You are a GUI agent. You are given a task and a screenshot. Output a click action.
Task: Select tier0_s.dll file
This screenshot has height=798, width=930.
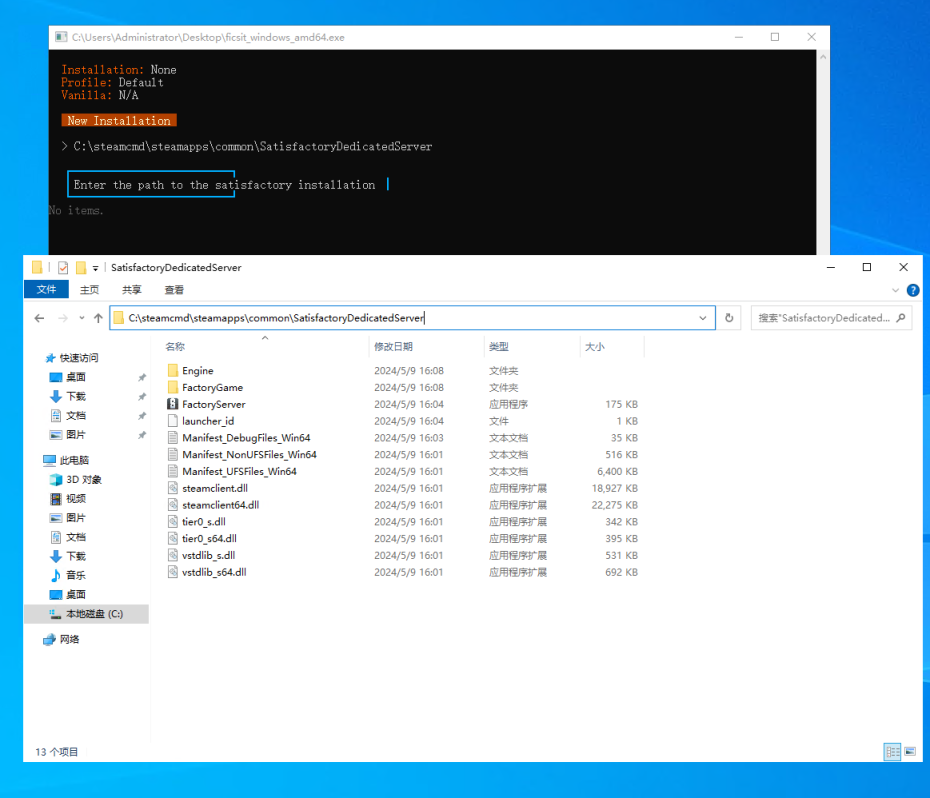coord(203,522)
